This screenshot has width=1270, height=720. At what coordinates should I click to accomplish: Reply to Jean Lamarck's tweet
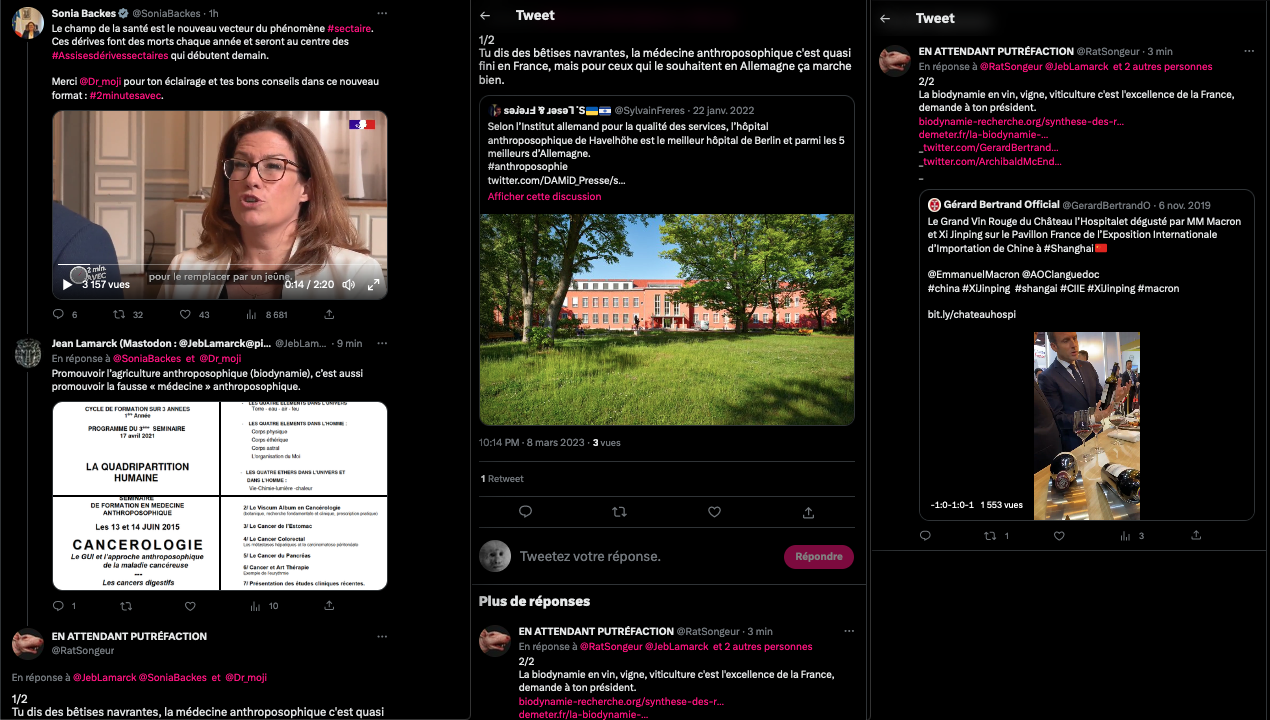[x=58, y=606]
